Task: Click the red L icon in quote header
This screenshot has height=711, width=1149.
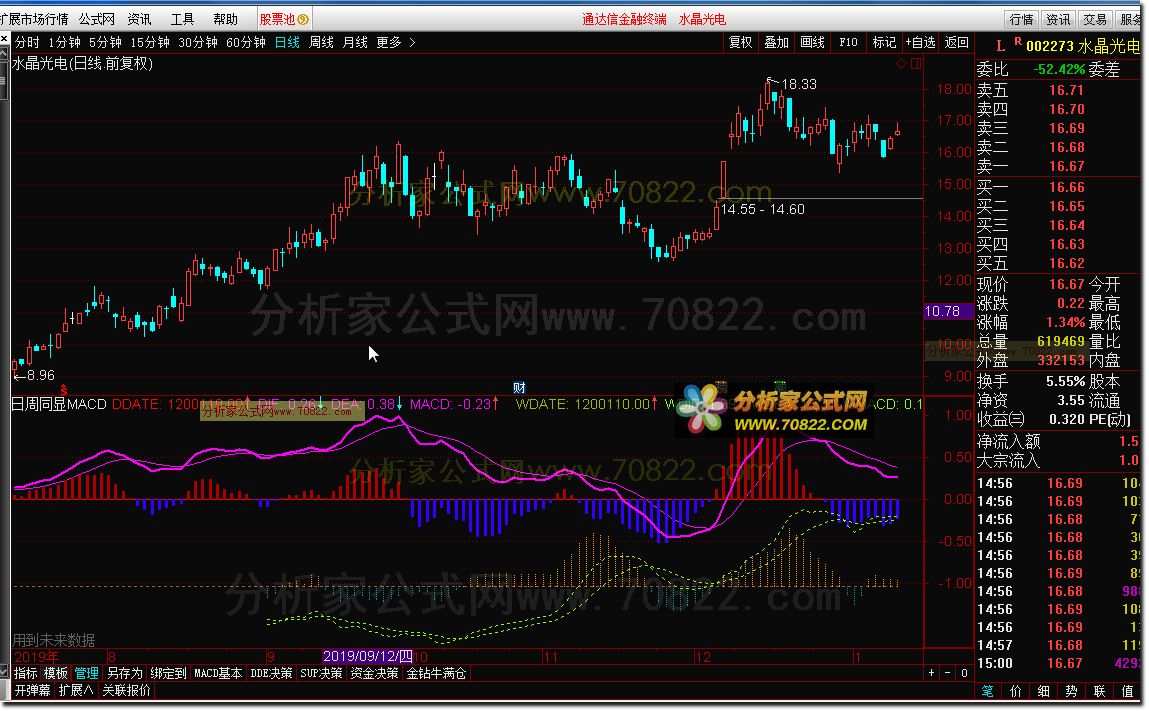Action: point(1000,46)
